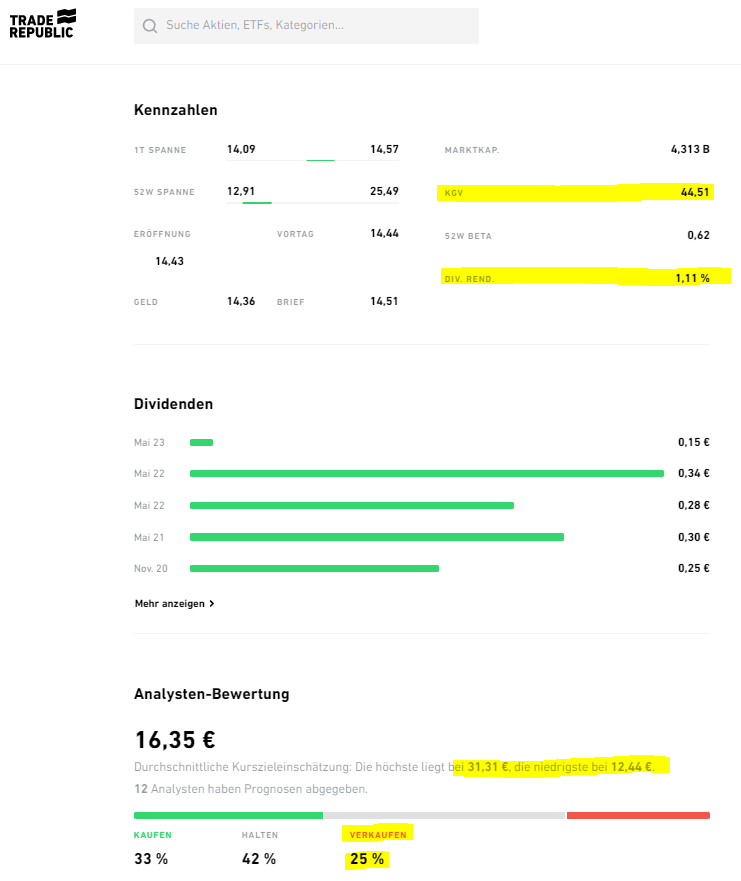Click the 16,35 € average price target

click(x=175, y=740)
